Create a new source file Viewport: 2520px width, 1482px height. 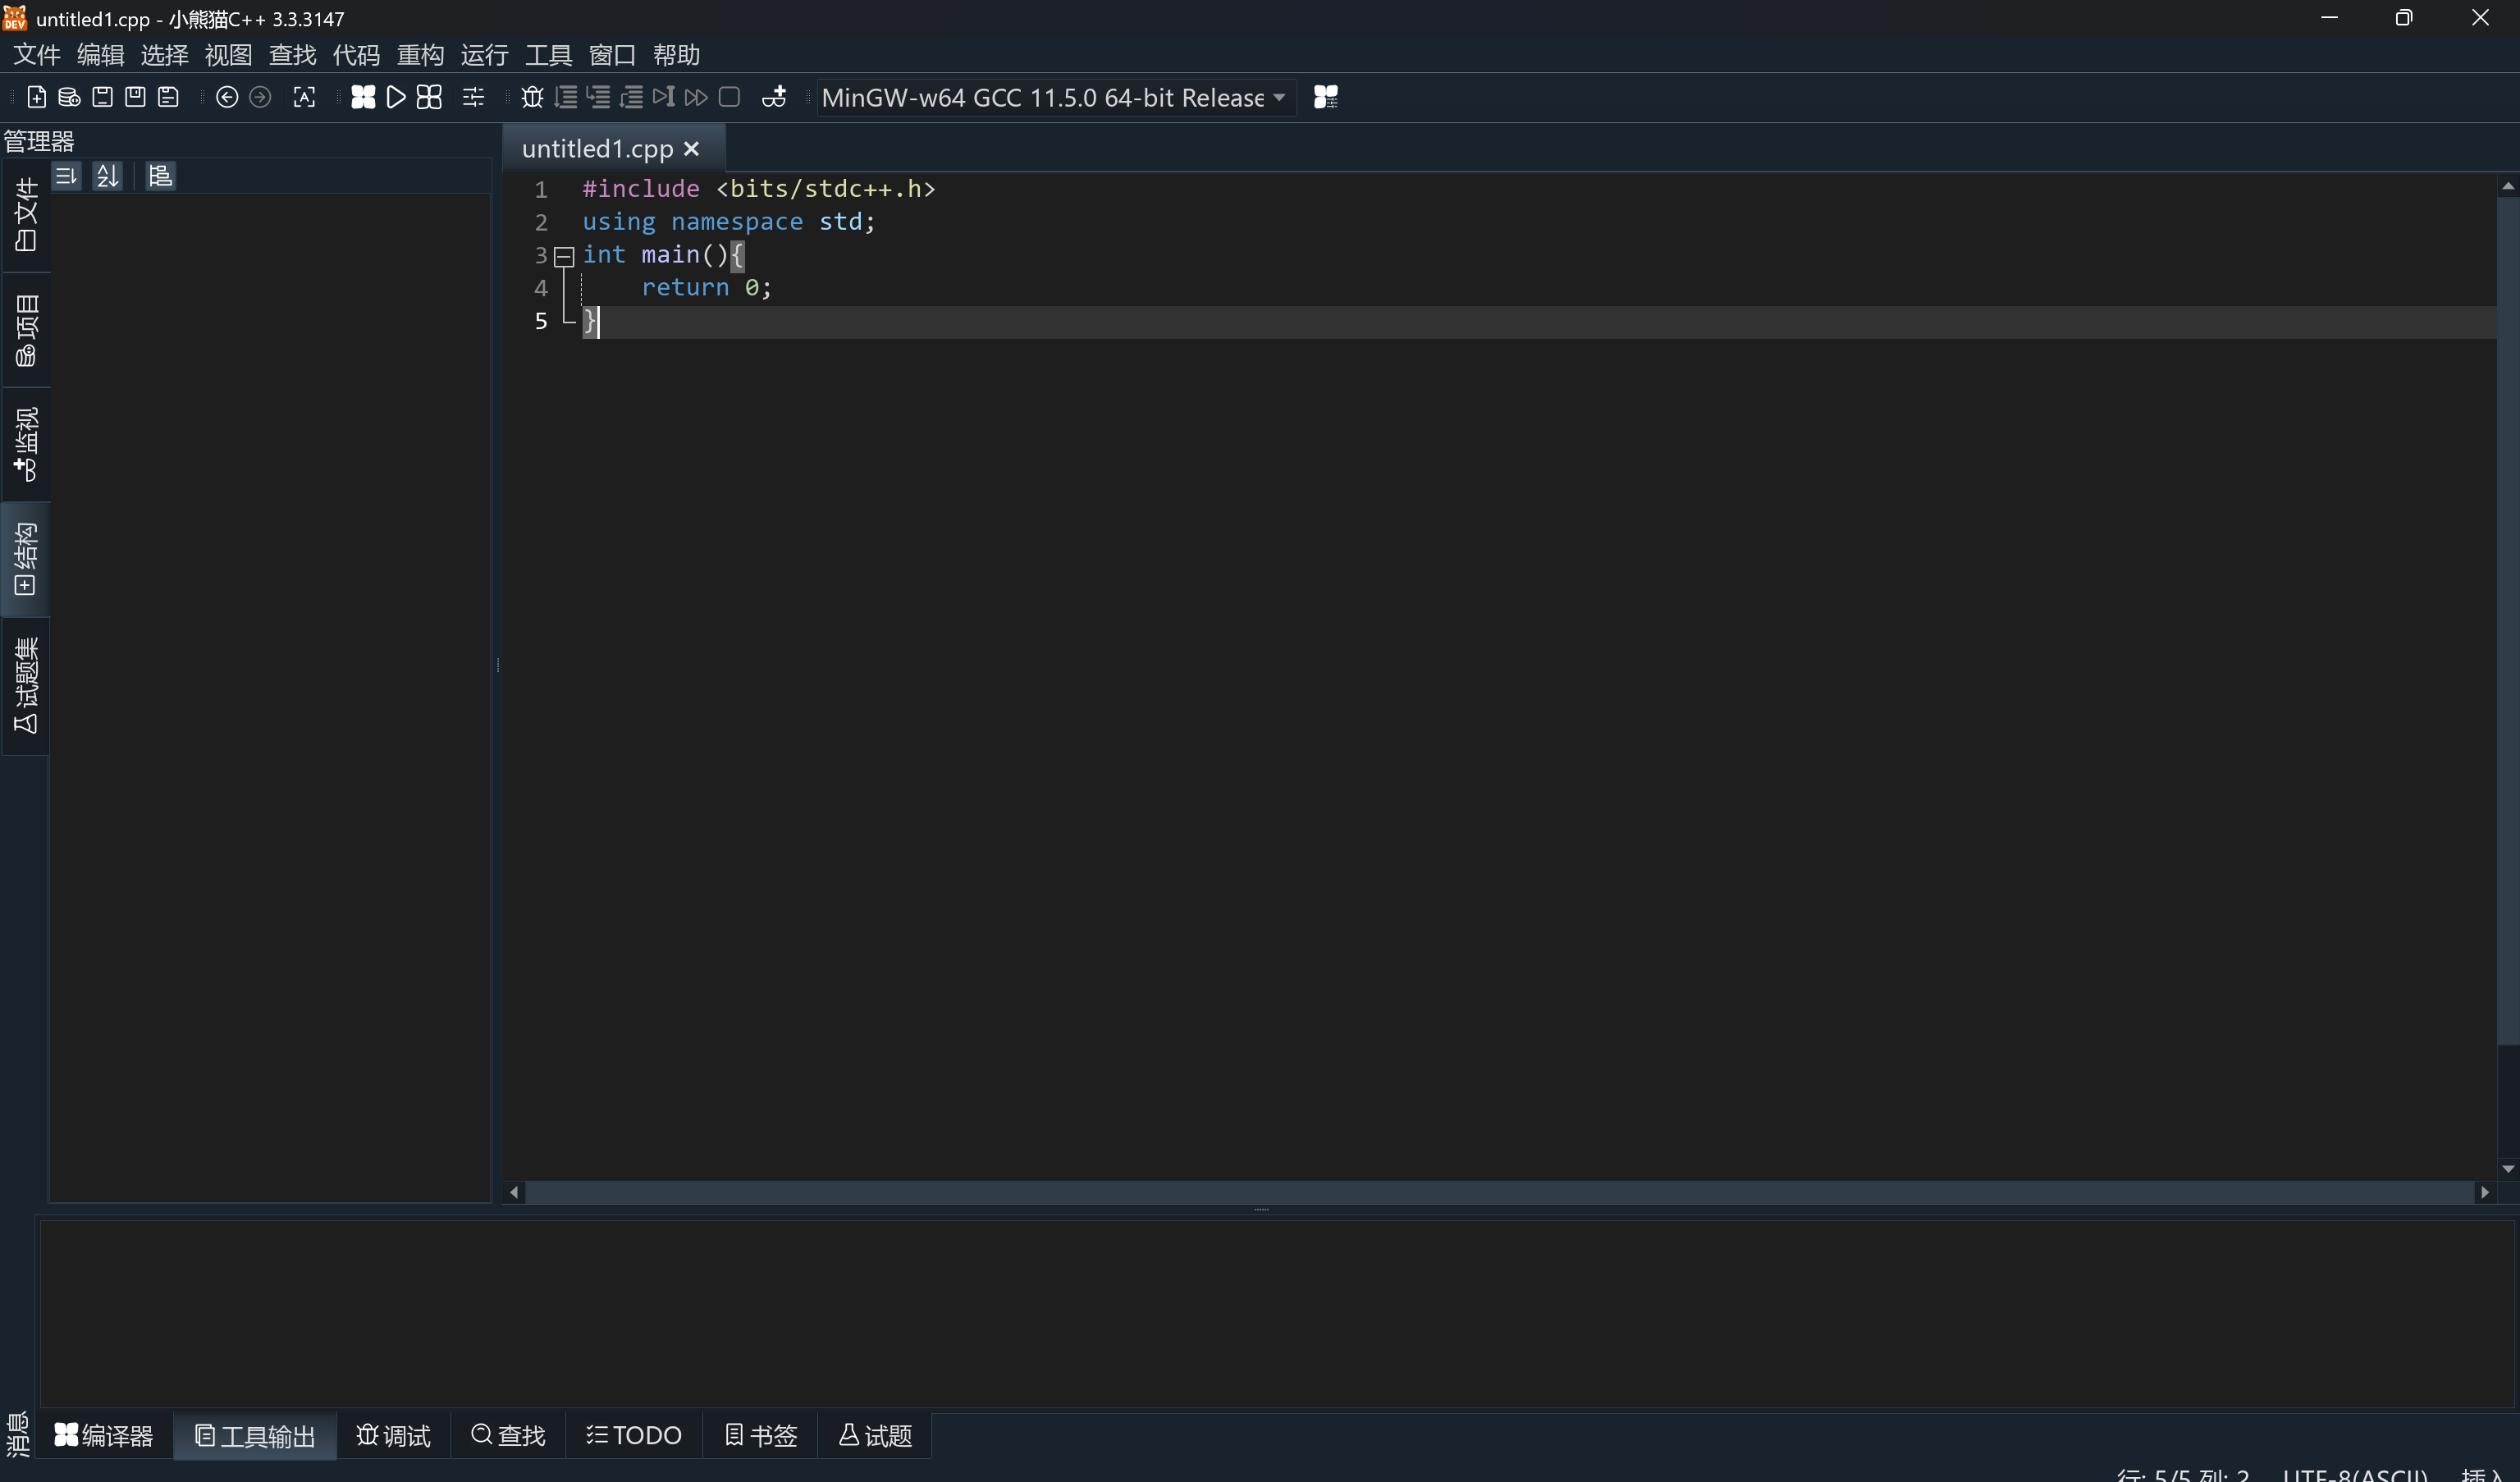(36, 96)
